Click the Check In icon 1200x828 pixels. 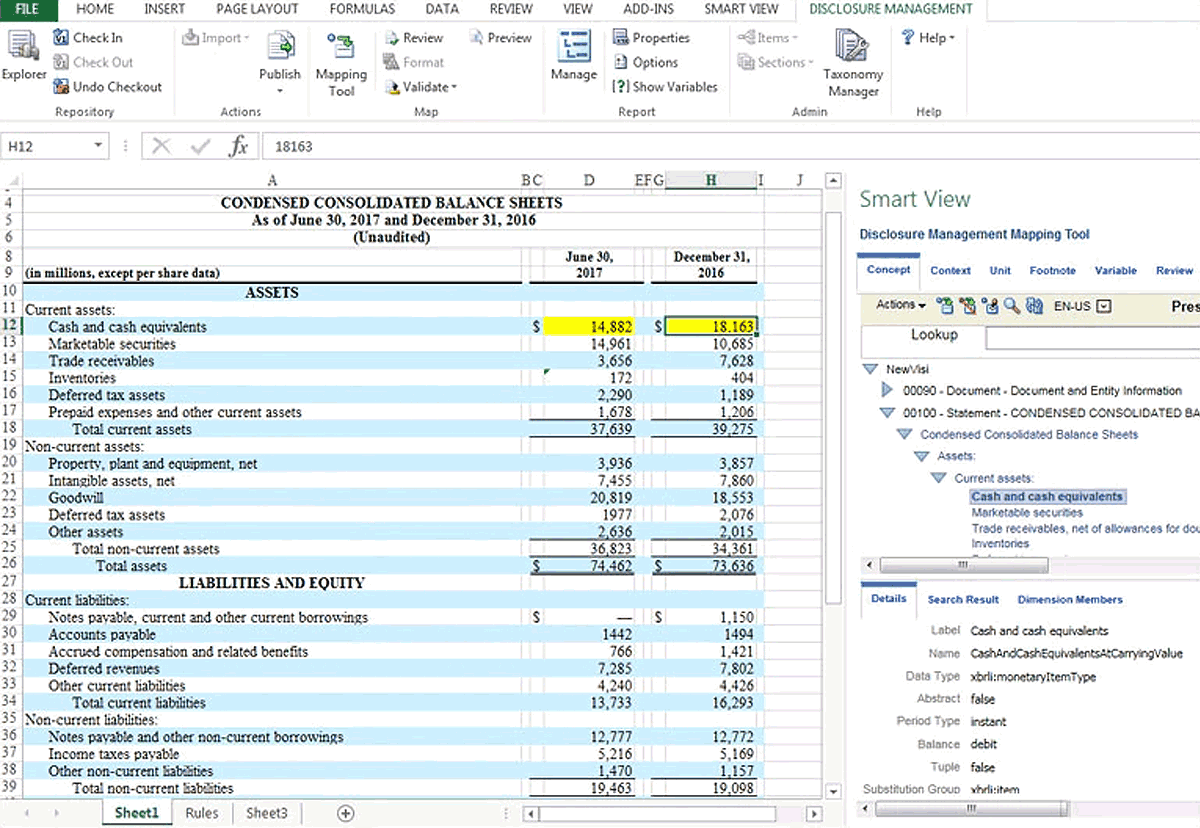point(62,38)
